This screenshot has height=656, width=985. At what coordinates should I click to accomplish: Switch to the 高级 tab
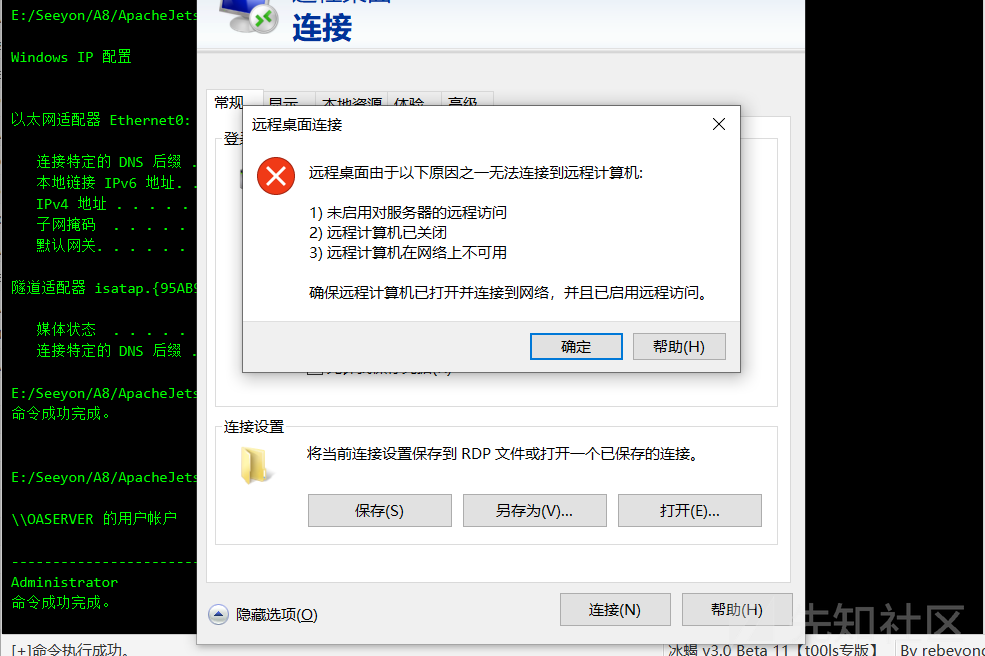[x=464, y=101]
